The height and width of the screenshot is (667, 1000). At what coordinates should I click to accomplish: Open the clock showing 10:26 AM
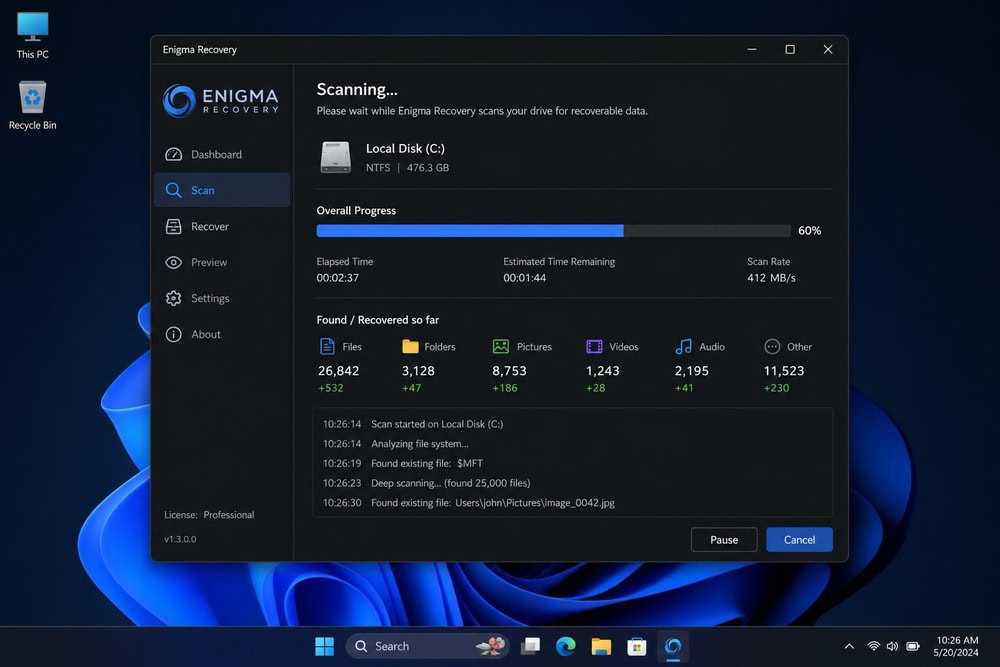tap(956, 646)
